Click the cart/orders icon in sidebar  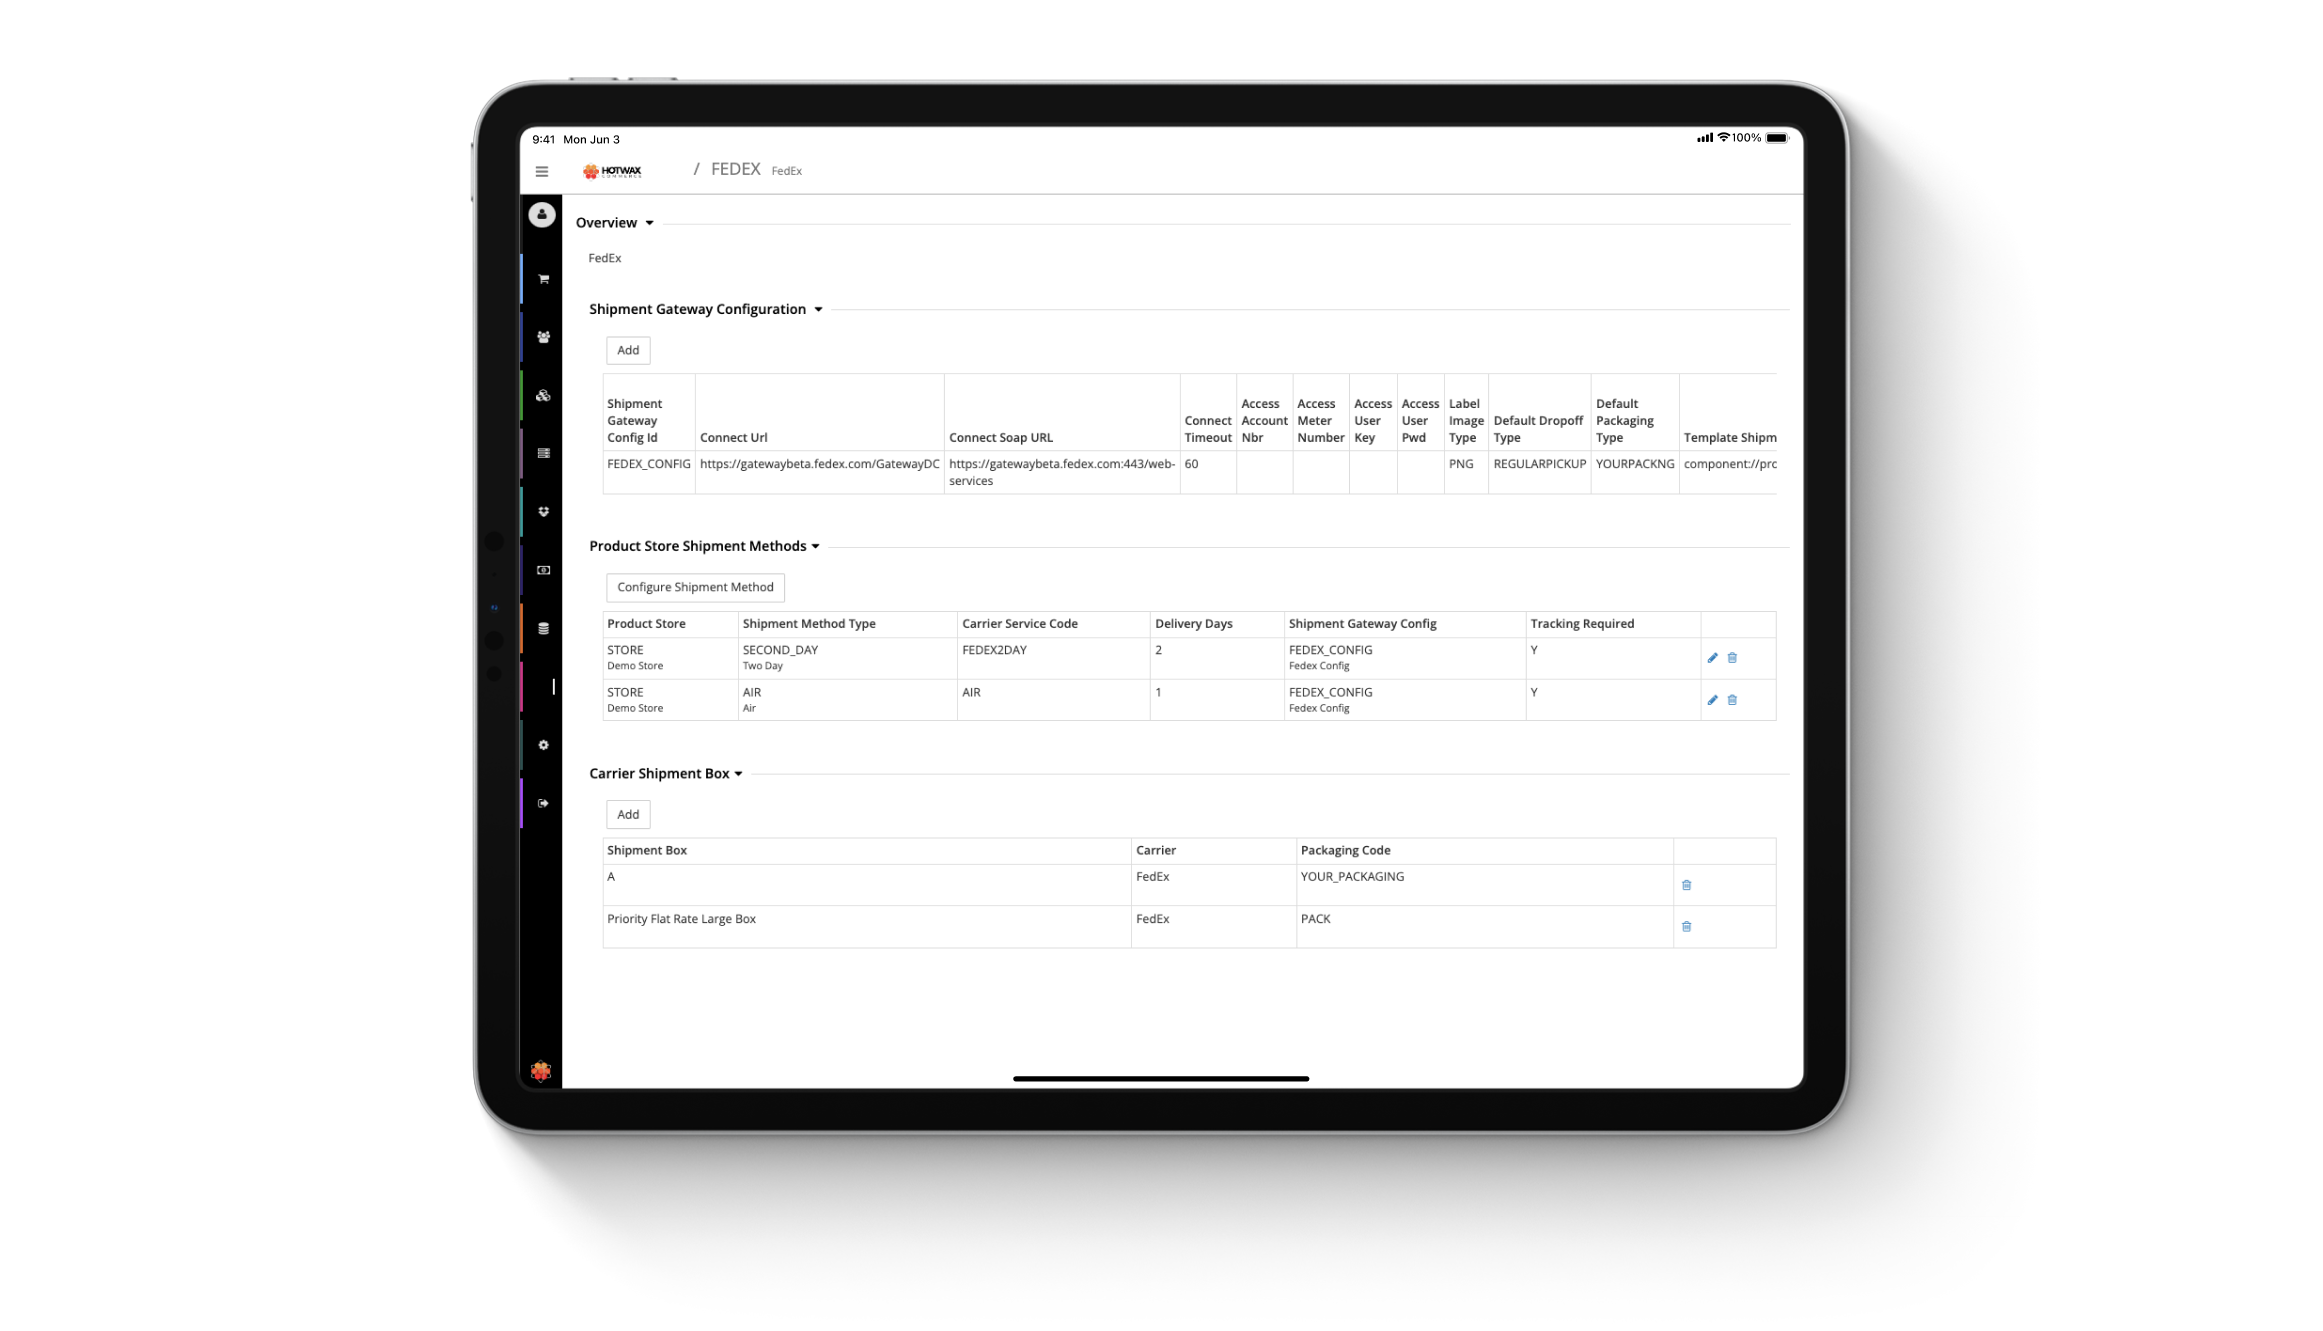(x=544, y=278)
